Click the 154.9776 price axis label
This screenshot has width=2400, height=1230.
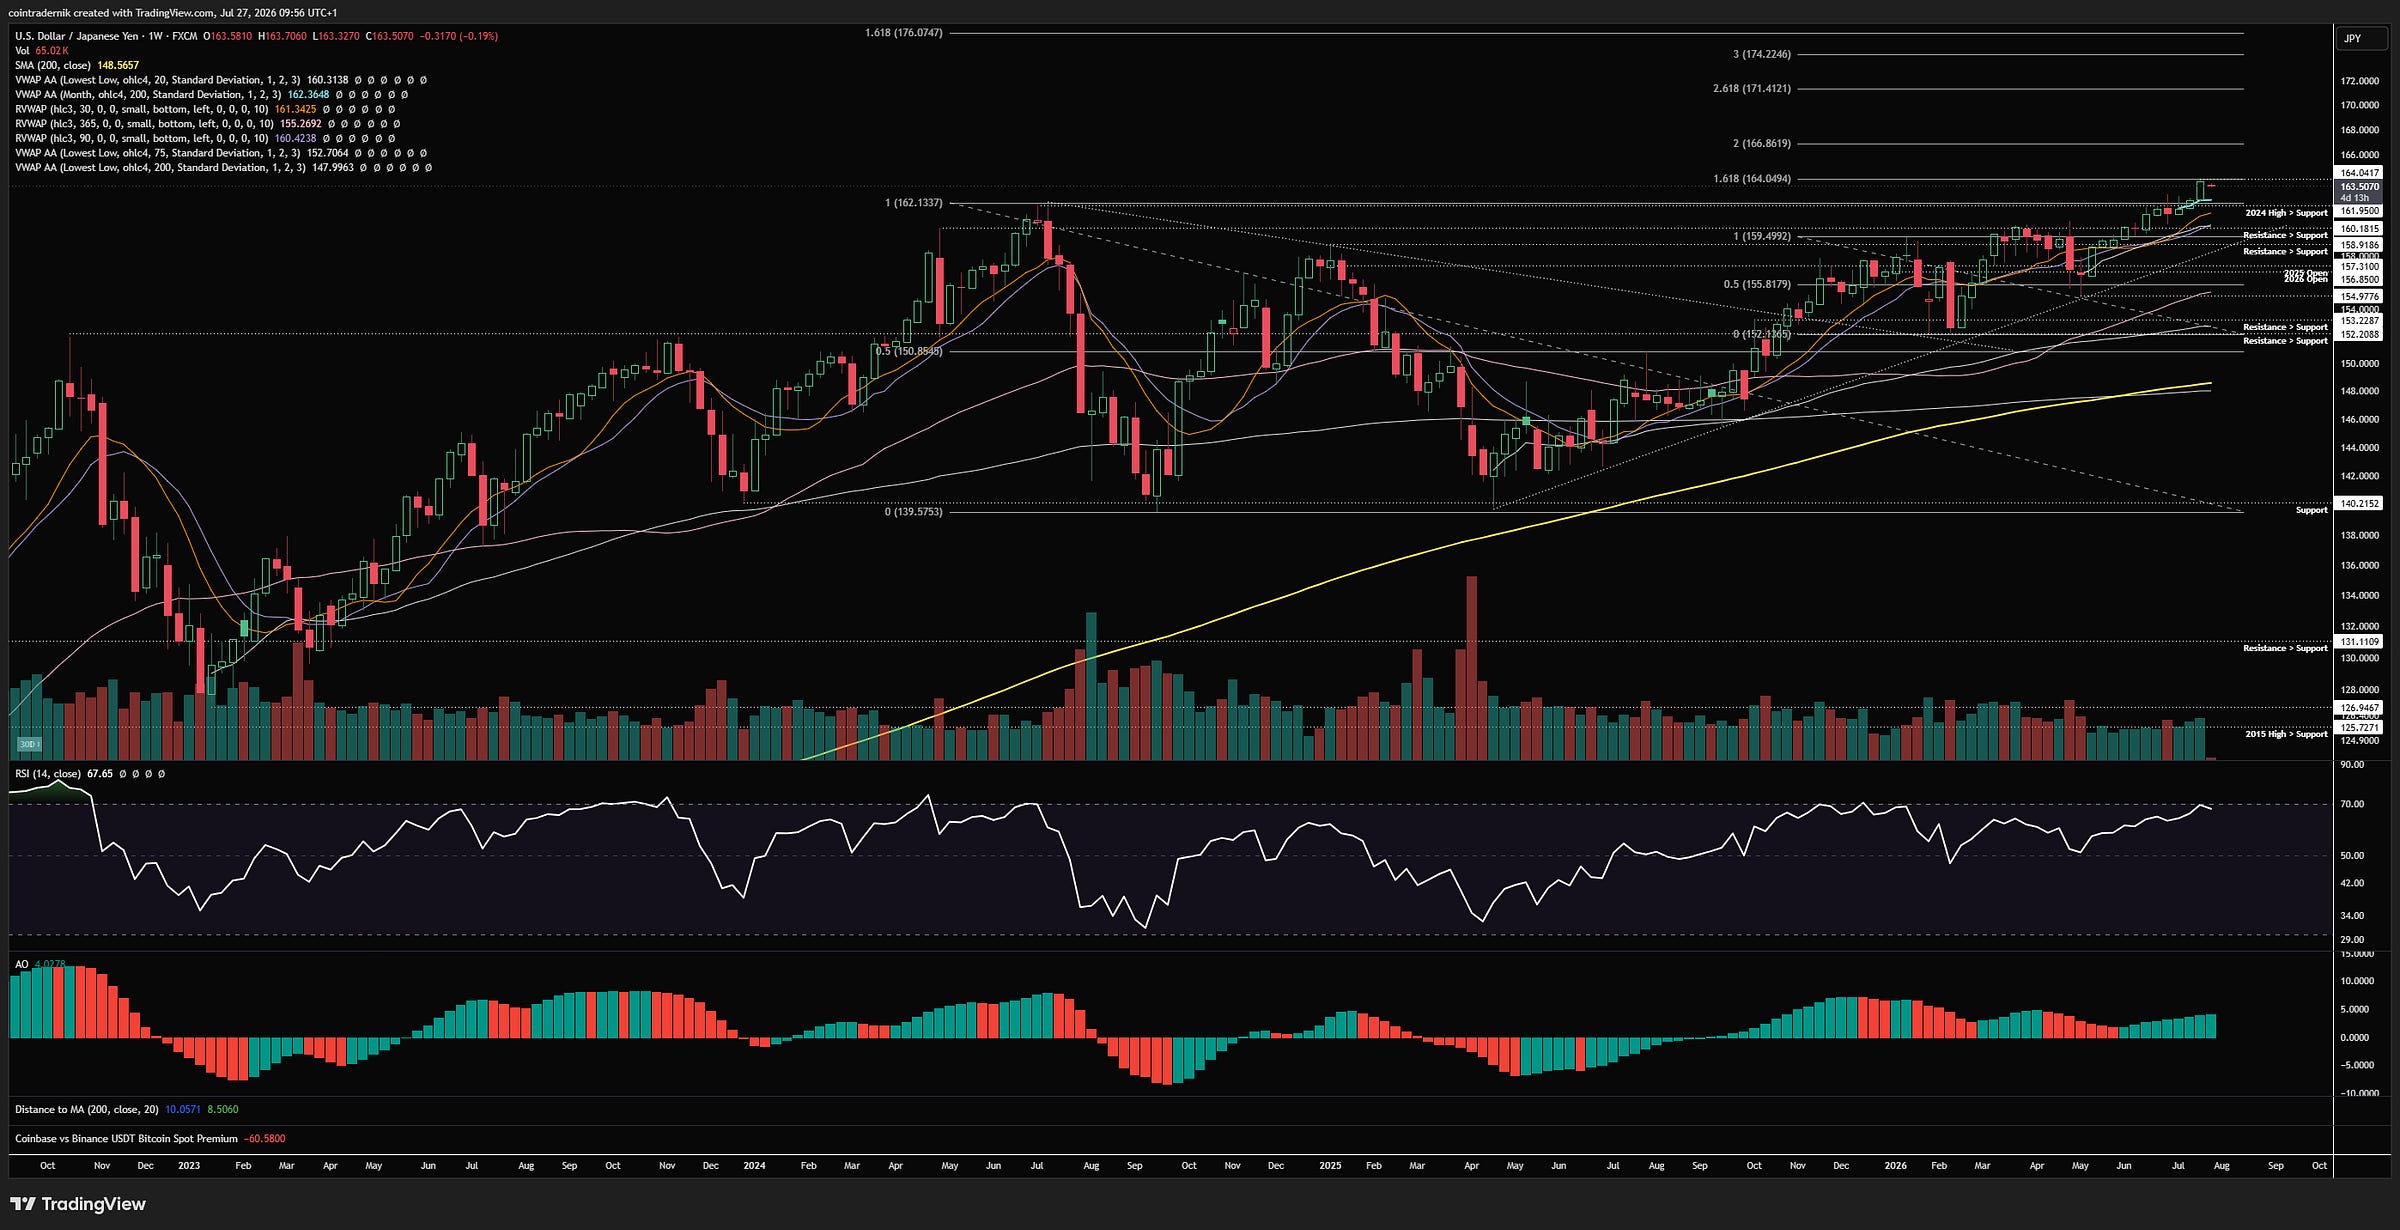(2359, 297)
